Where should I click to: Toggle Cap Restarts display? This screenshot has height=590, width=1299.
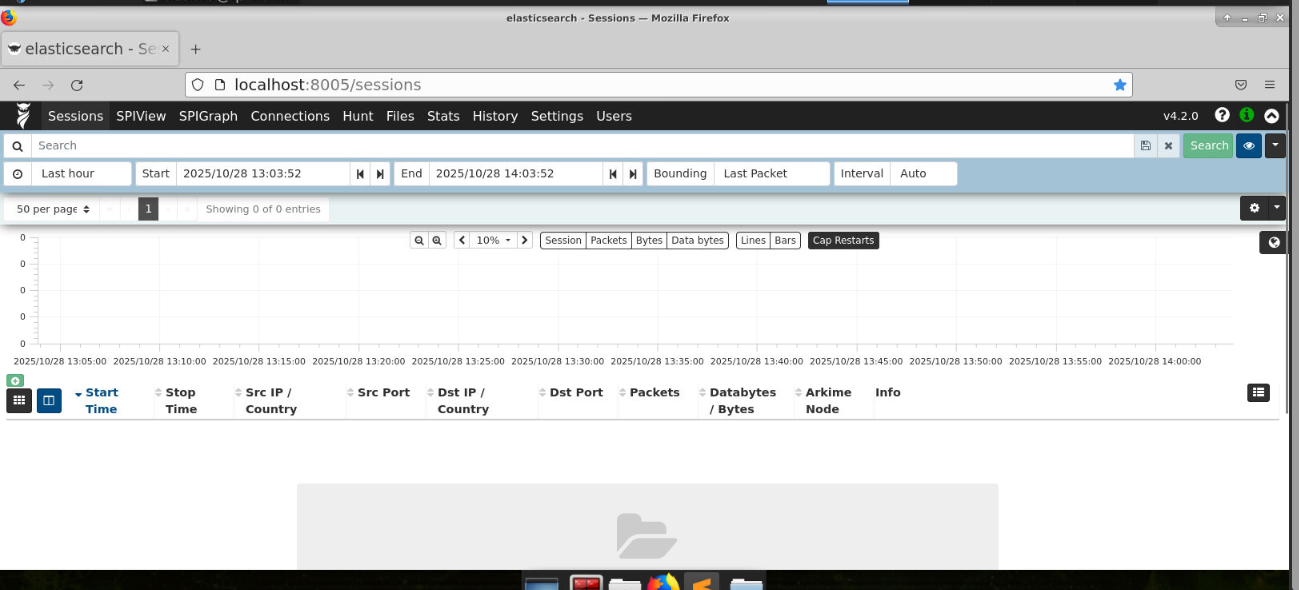[x=843, y=241]
